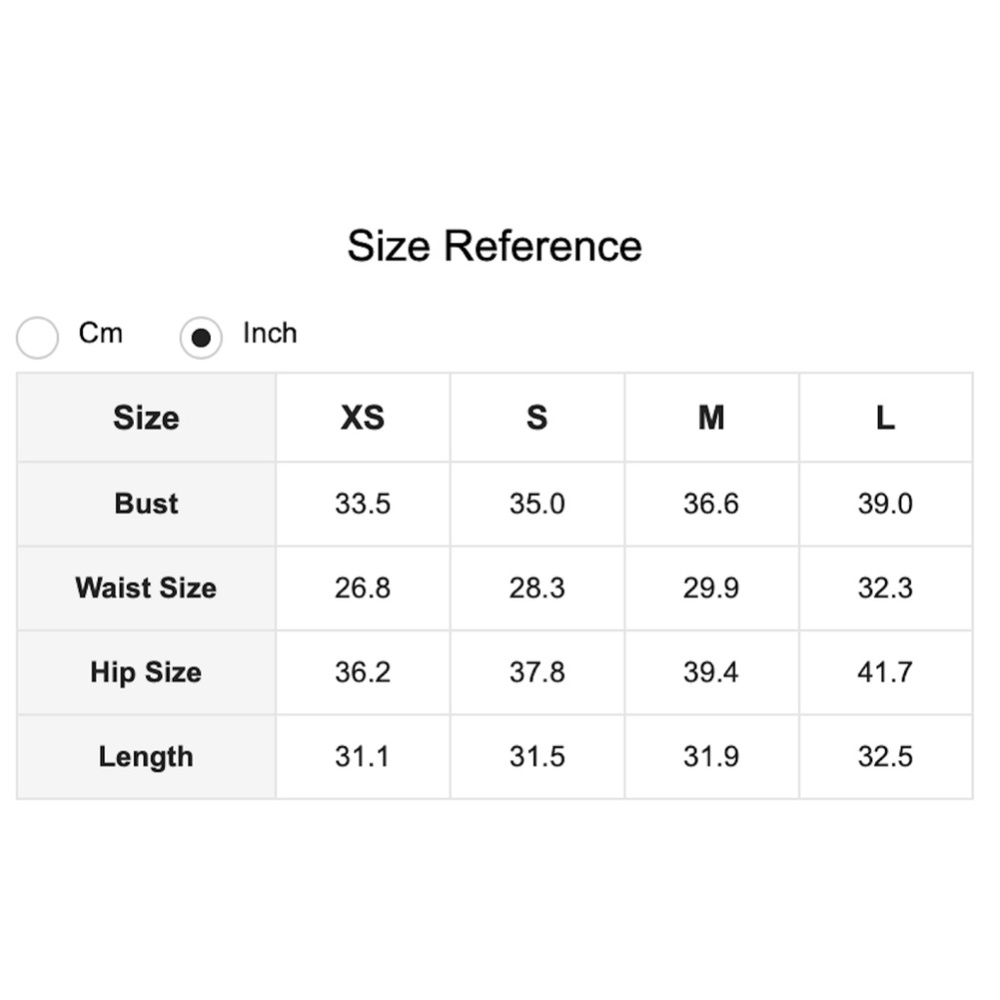The height and width of the screenshot is (1000, 1000).
Task: Click the Size header cell
Action: 147,418
